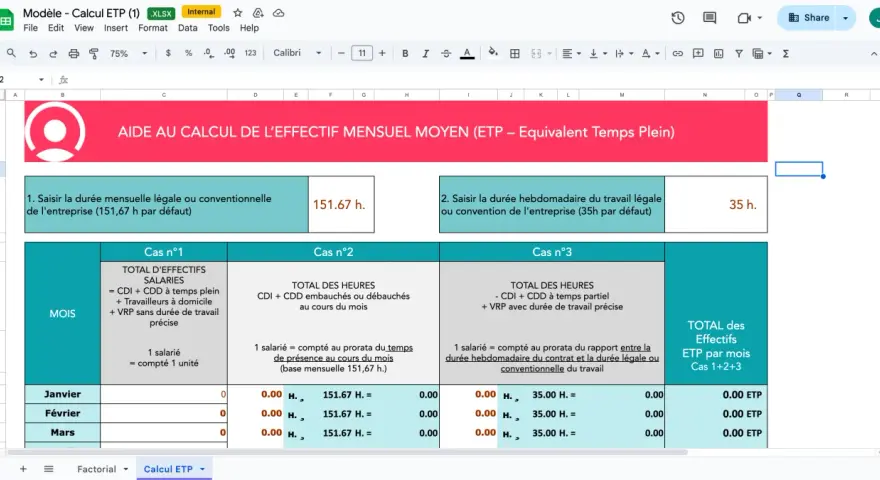Screen dimensions: 880x480
Task: Increase font size with plus button
Action: 382,53
